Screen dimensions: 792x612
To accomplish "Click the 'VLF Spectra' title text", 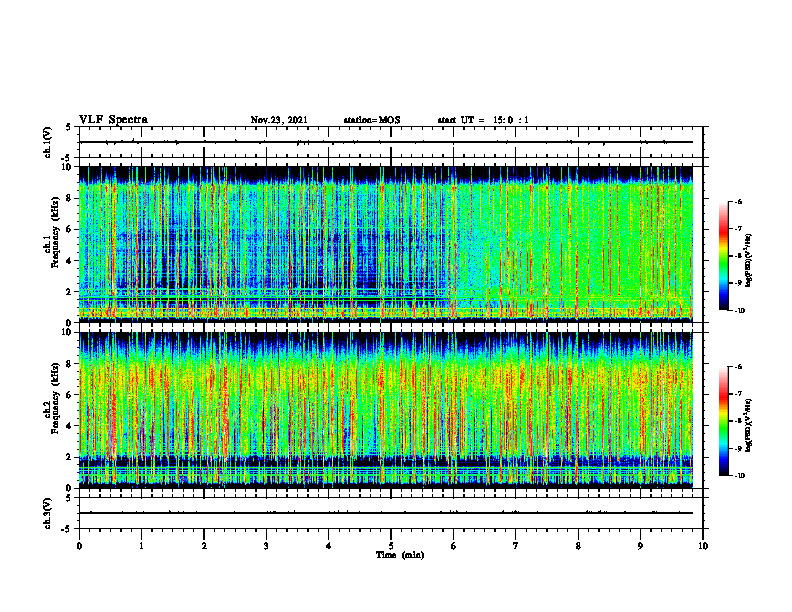I will (x=113, y=120).
